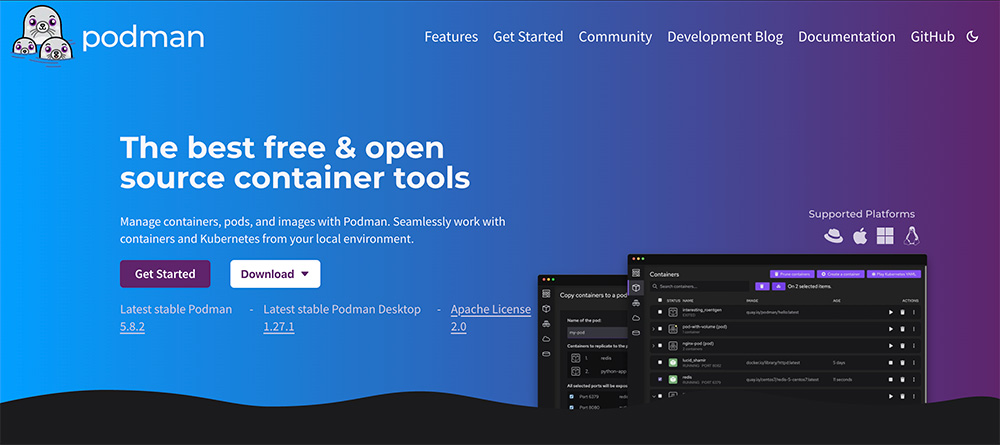Go to the Community page

click(x=615, y=37)
